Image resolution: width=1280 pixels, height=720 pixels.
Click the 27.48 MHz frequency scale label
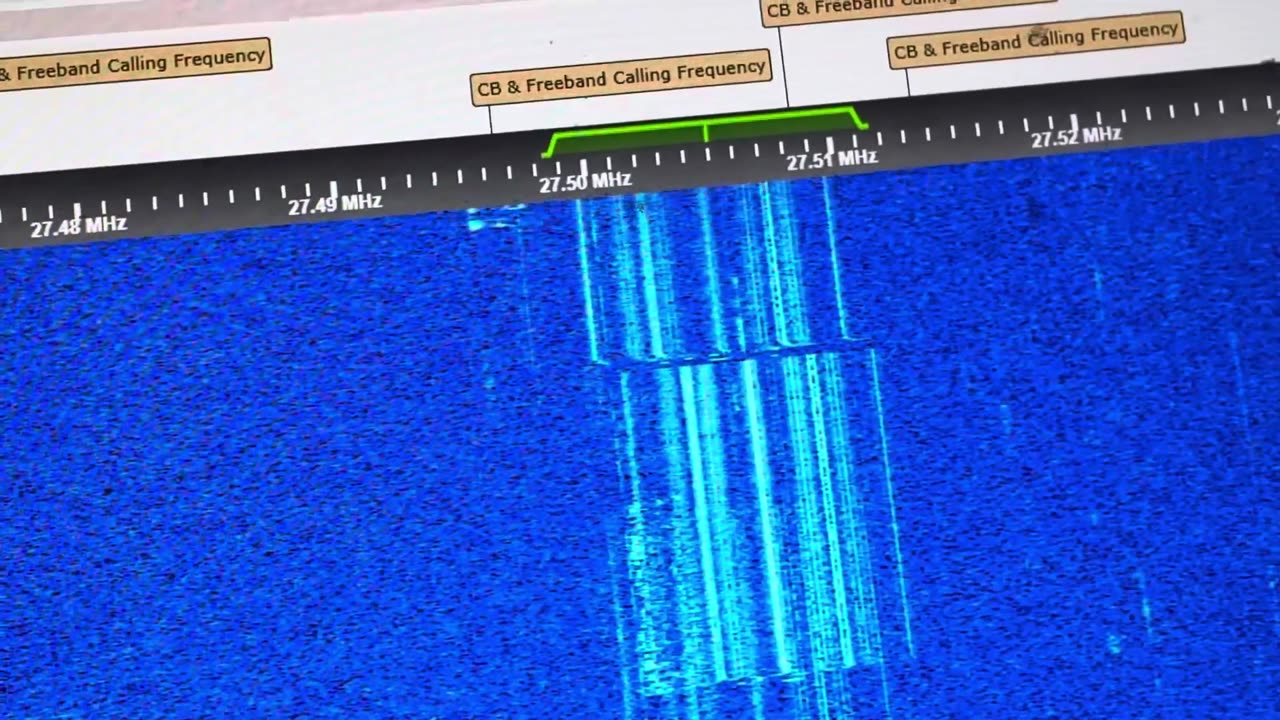click(78, 226)
